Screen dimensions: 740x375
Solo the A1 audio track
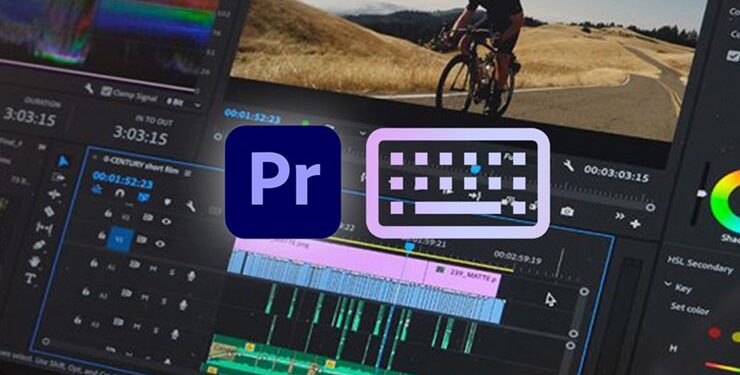[x=172, y=272]
